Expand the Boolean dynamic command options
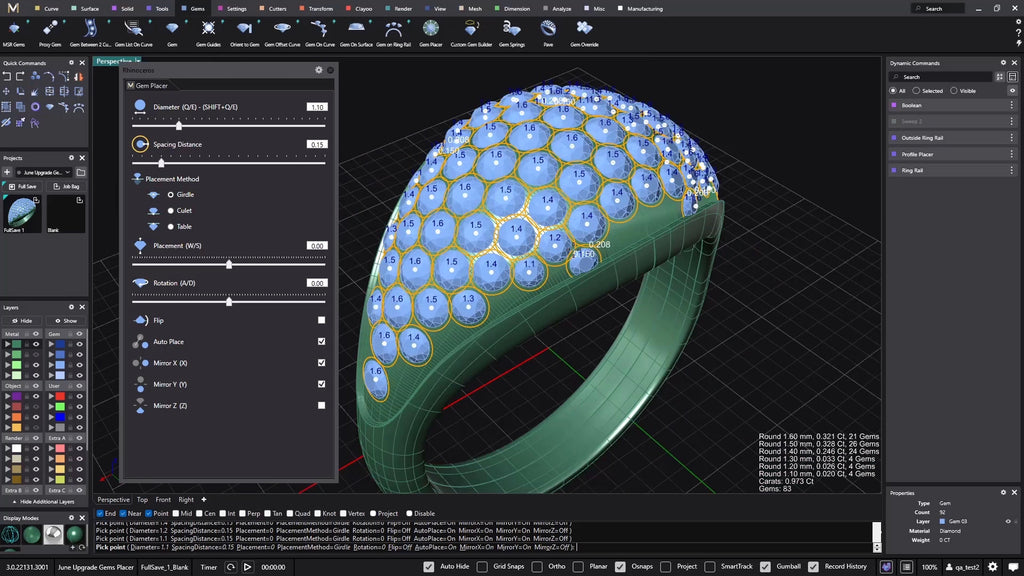The height and width of the screenshot is (576, 1024). pyautogui.click(x=1012, y=105)
